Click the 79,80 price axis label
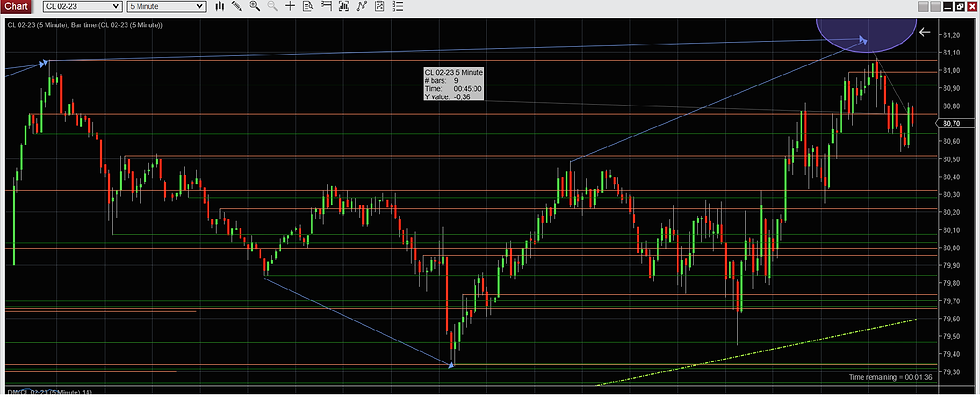Screen dimensions: 980x399 click(x=951, y=283)
